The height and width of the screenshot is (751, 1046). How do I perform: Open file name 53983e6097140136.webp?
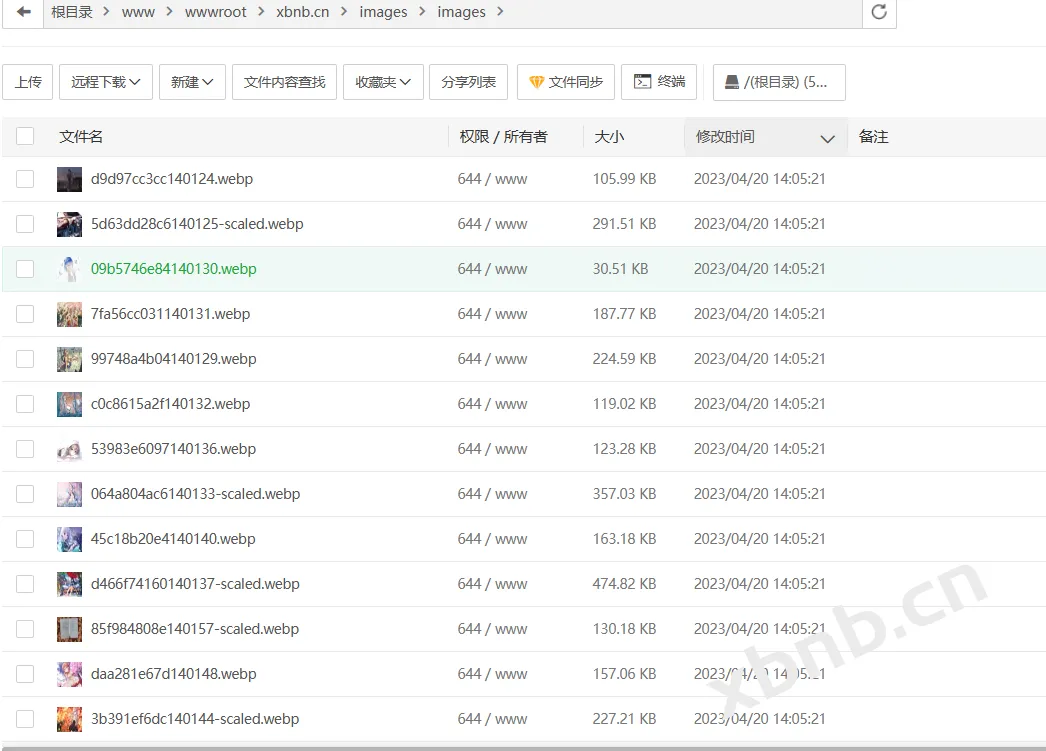tap(173, 449)
